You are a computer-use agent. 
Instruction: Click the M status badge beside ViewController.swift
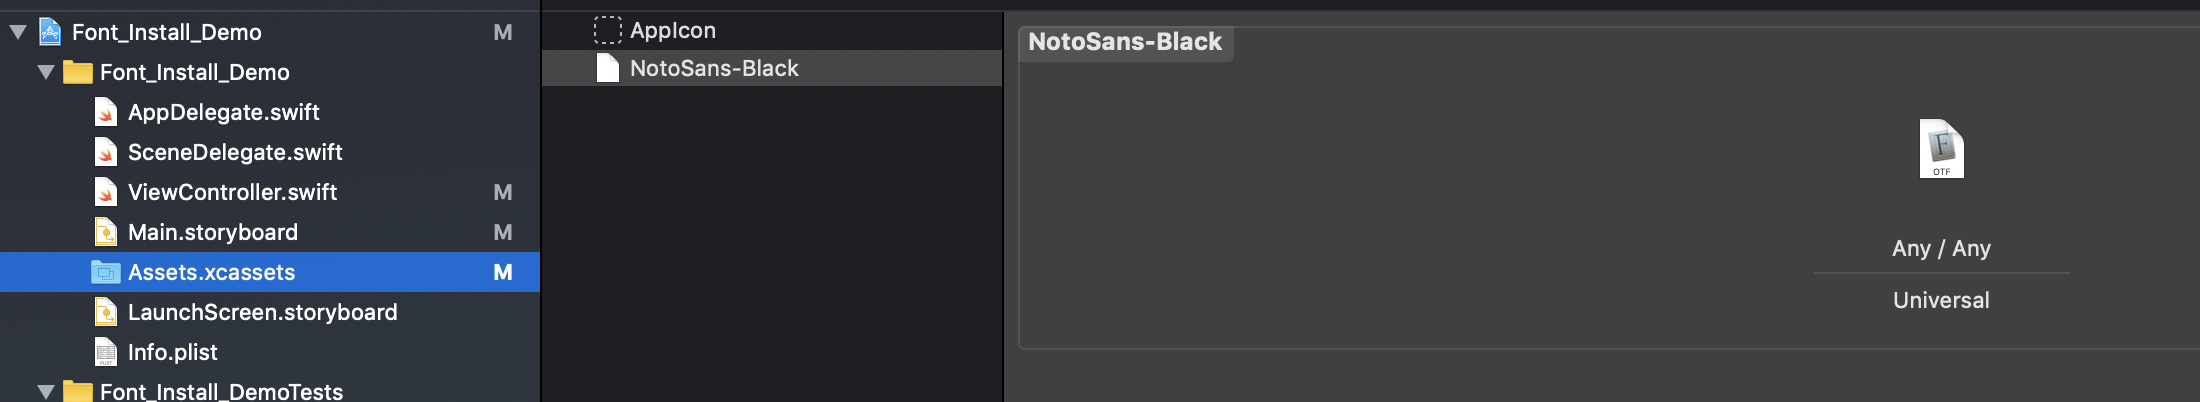click(x=503, y=192)
